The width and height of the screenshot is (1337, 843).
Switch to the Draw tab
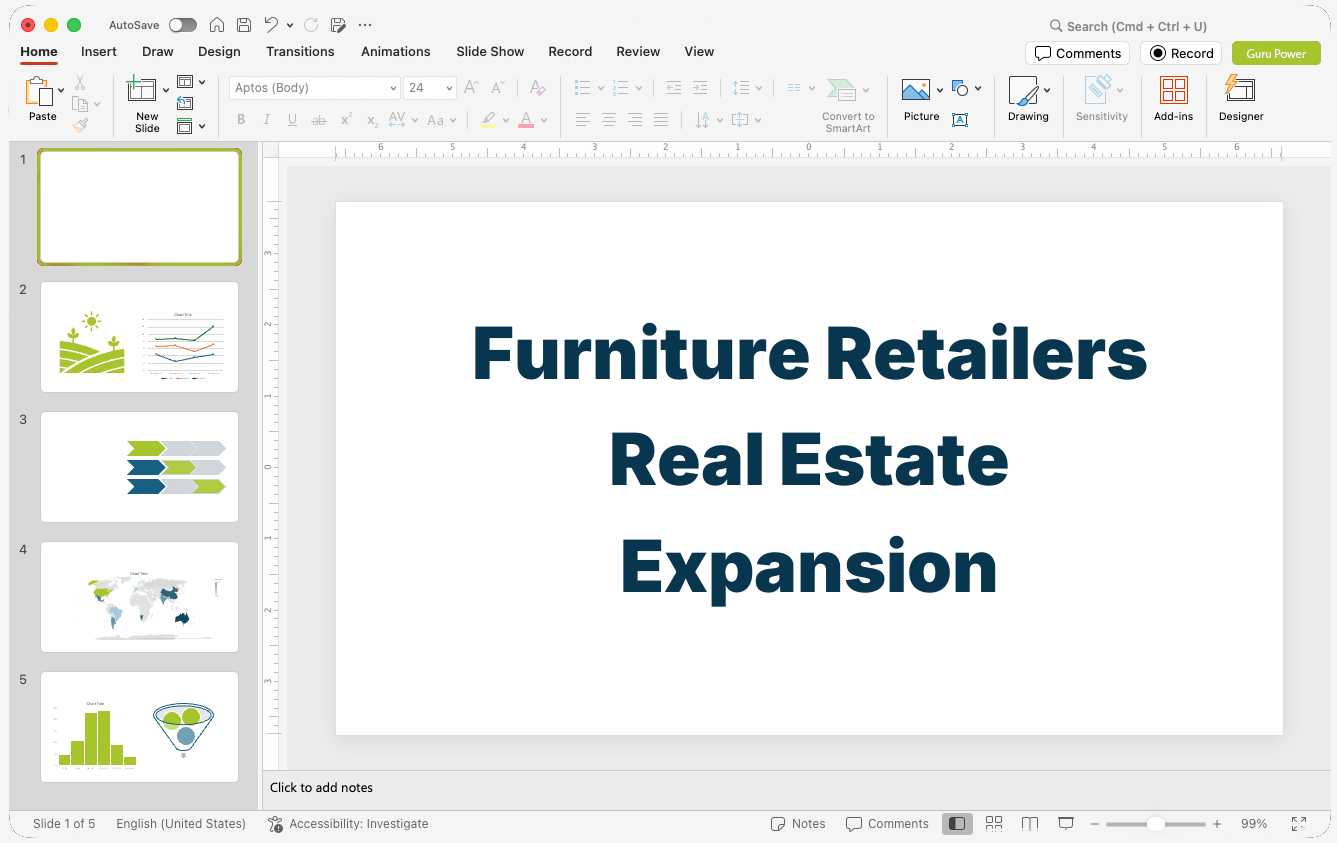158,51
